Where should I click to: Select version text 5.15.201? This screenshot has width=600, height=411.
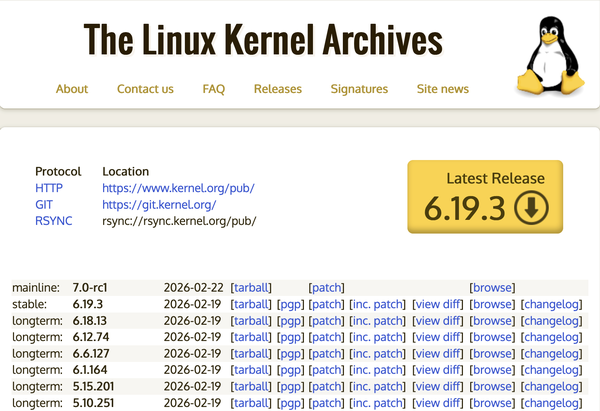click(x=93, y=387)
